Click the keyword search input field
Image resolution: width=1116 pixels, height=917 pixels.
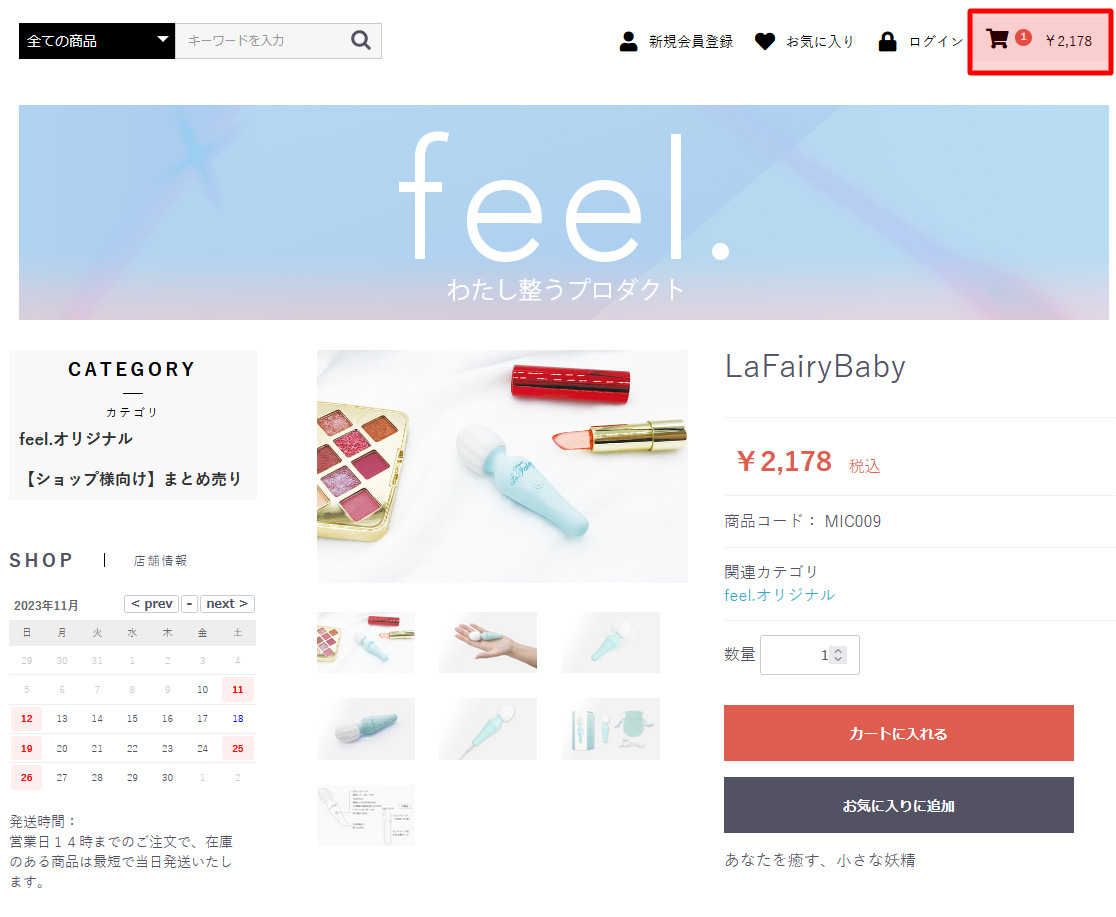point(262,41)
